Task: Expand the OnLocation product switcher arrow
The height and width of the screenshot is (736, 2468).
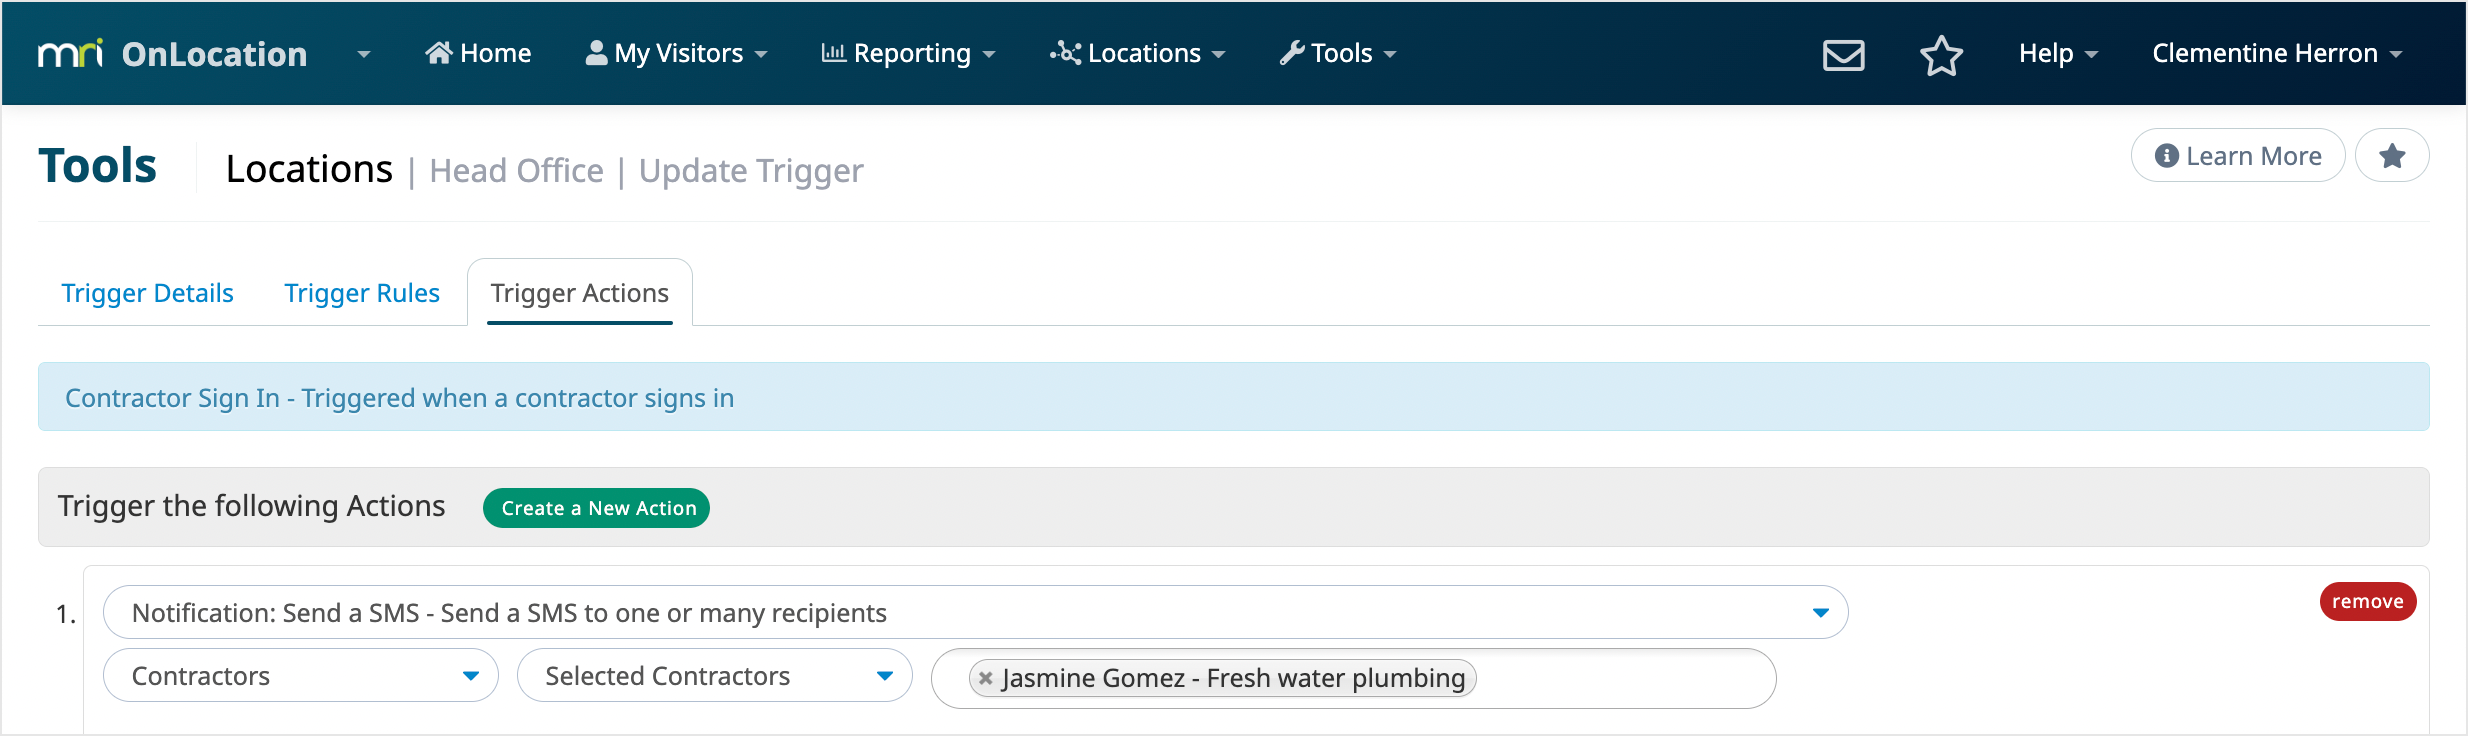Action: (x=364, y=54)
